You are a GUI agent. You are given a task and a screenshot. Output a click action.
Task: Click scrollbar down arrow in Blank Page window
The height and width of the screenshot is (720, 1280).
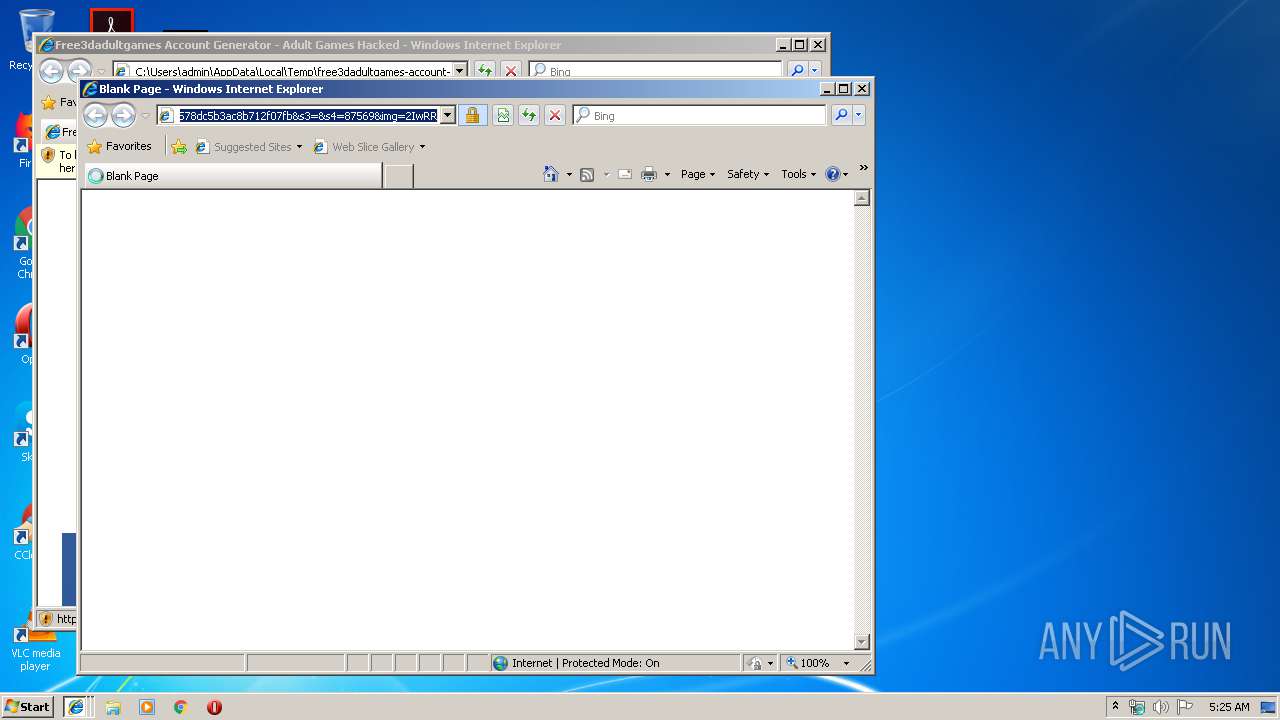click(862, 642)
